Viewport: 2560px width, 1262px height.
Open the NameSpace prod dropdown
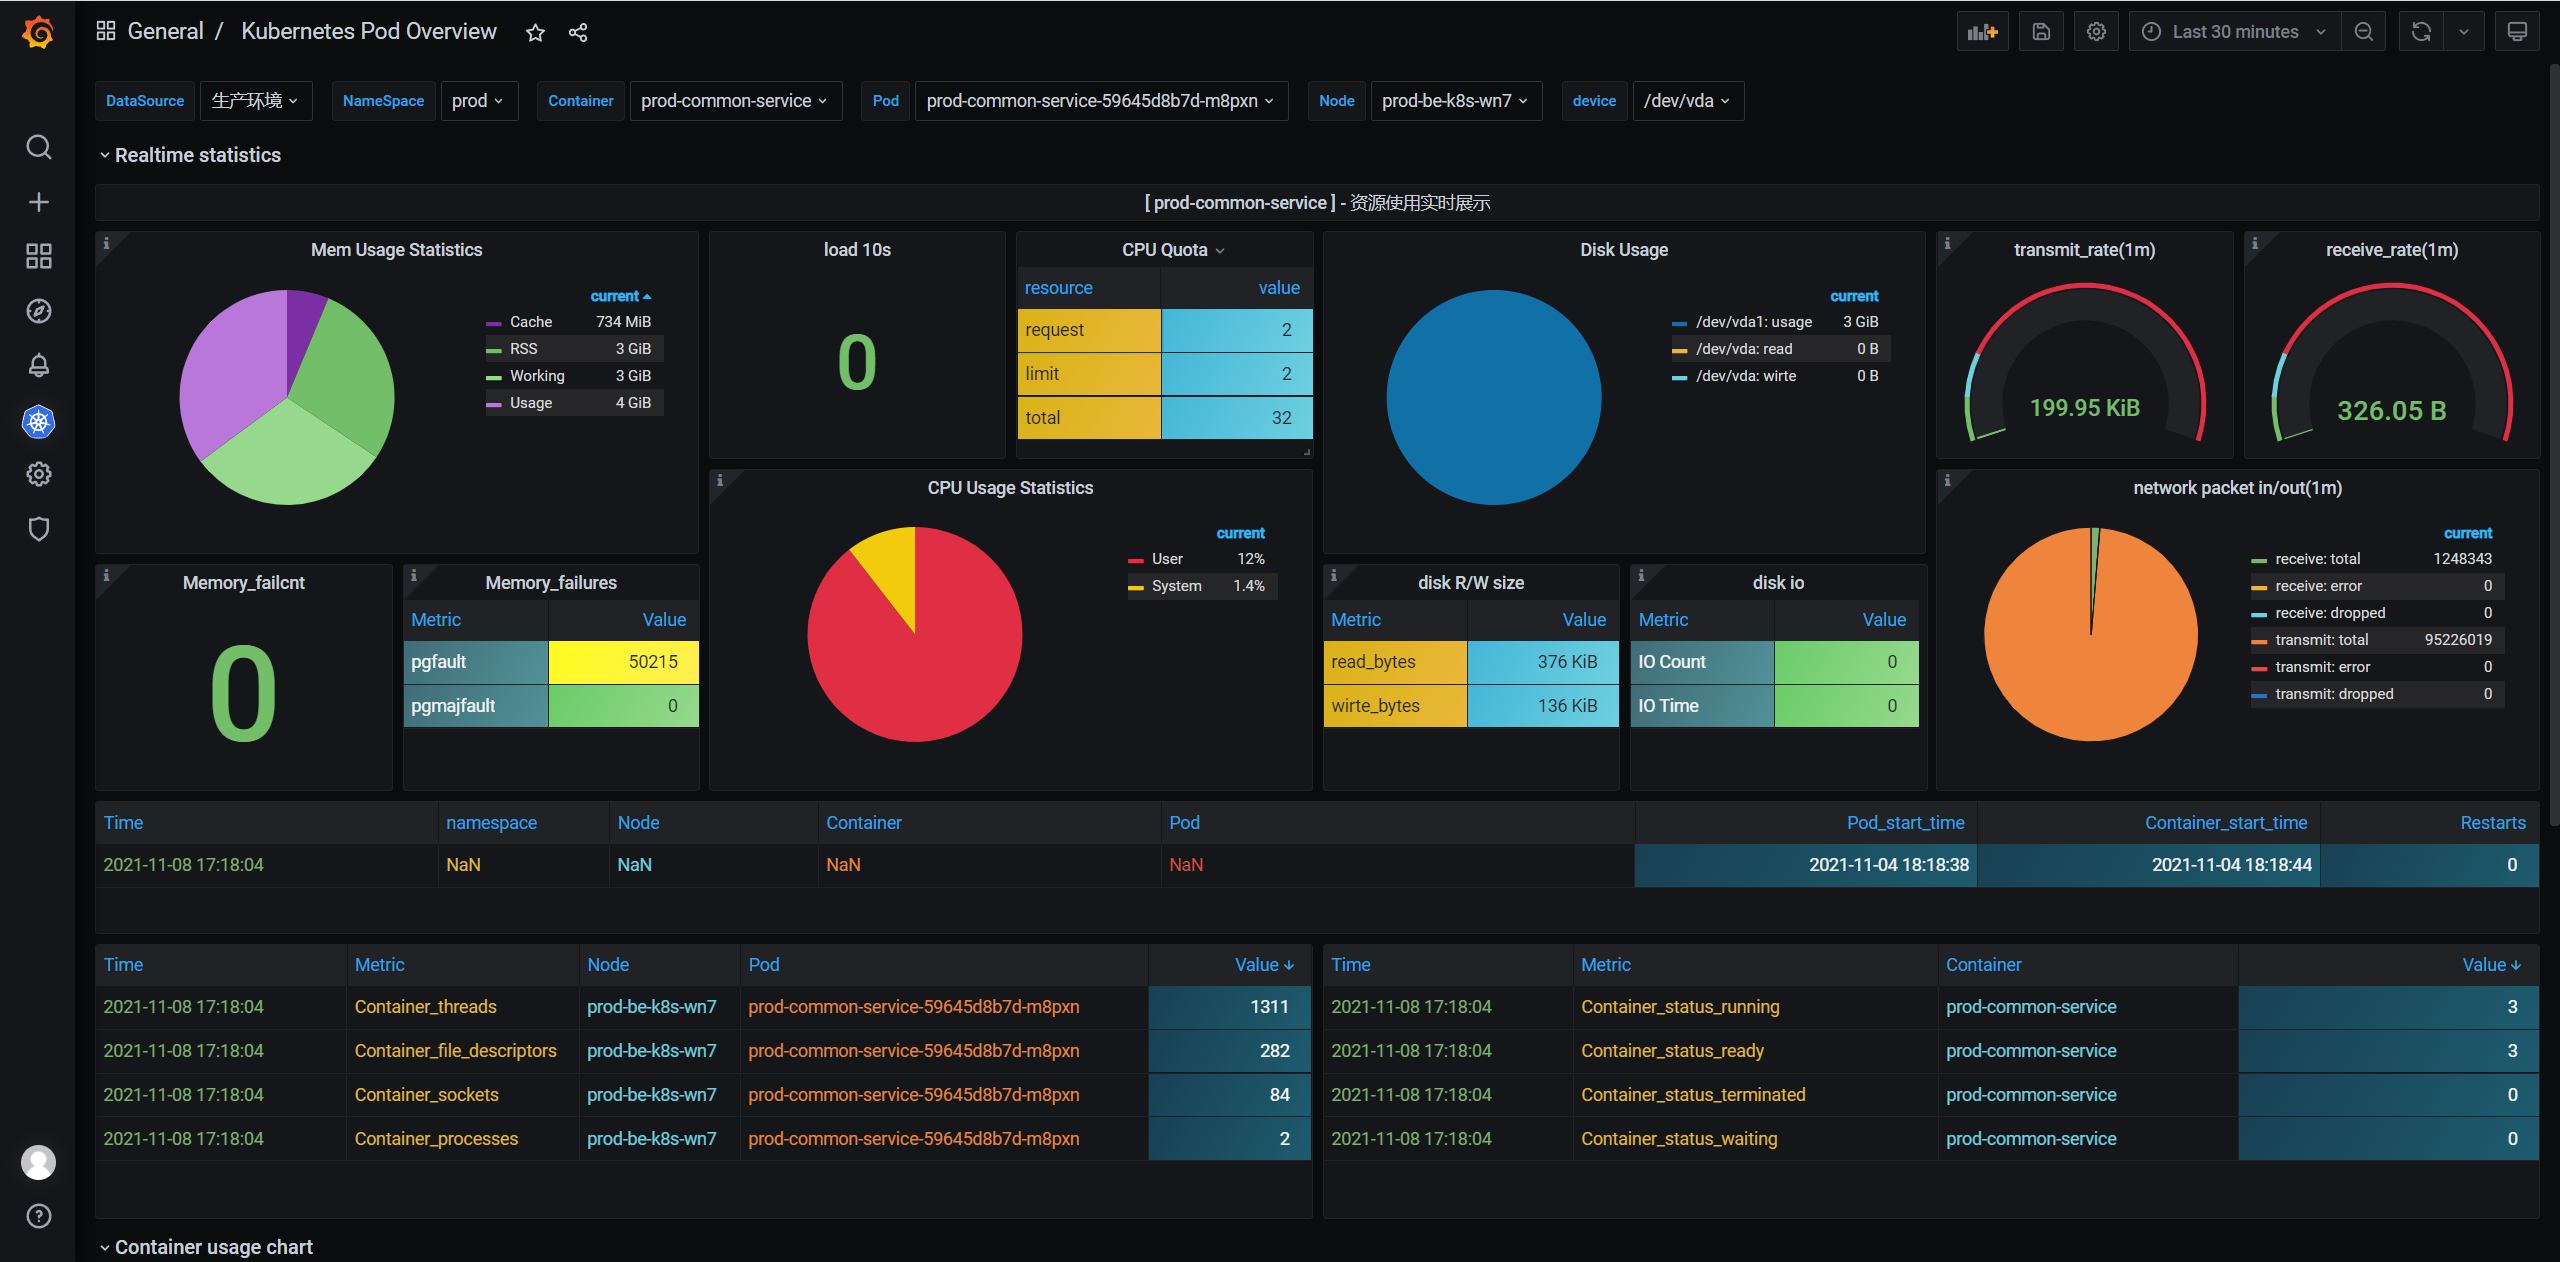click(x=478, y=101)
